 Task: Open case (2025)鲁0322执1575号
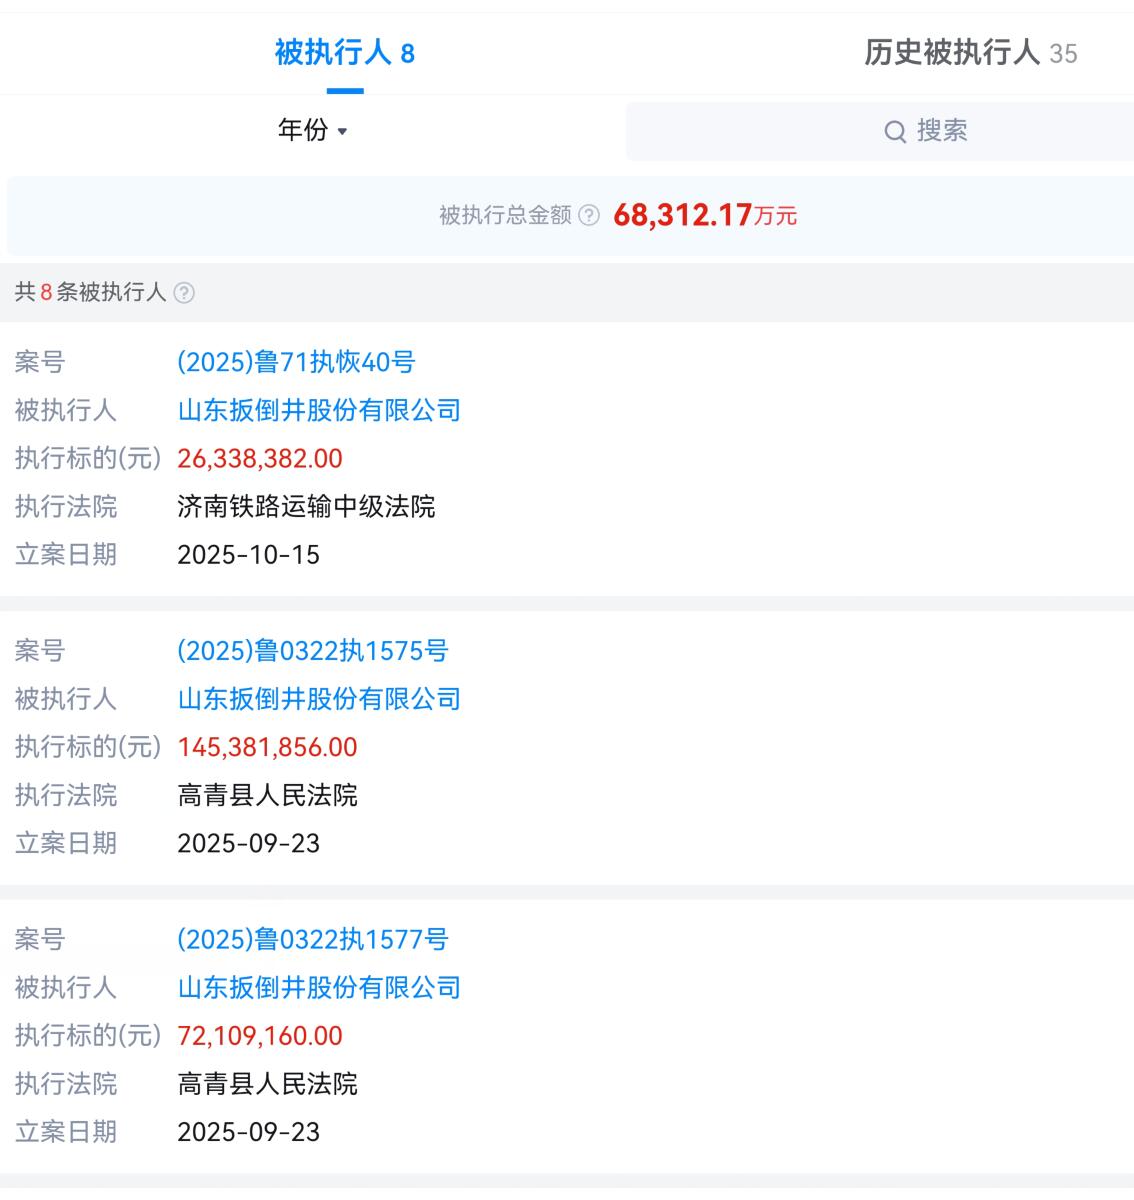312,651
